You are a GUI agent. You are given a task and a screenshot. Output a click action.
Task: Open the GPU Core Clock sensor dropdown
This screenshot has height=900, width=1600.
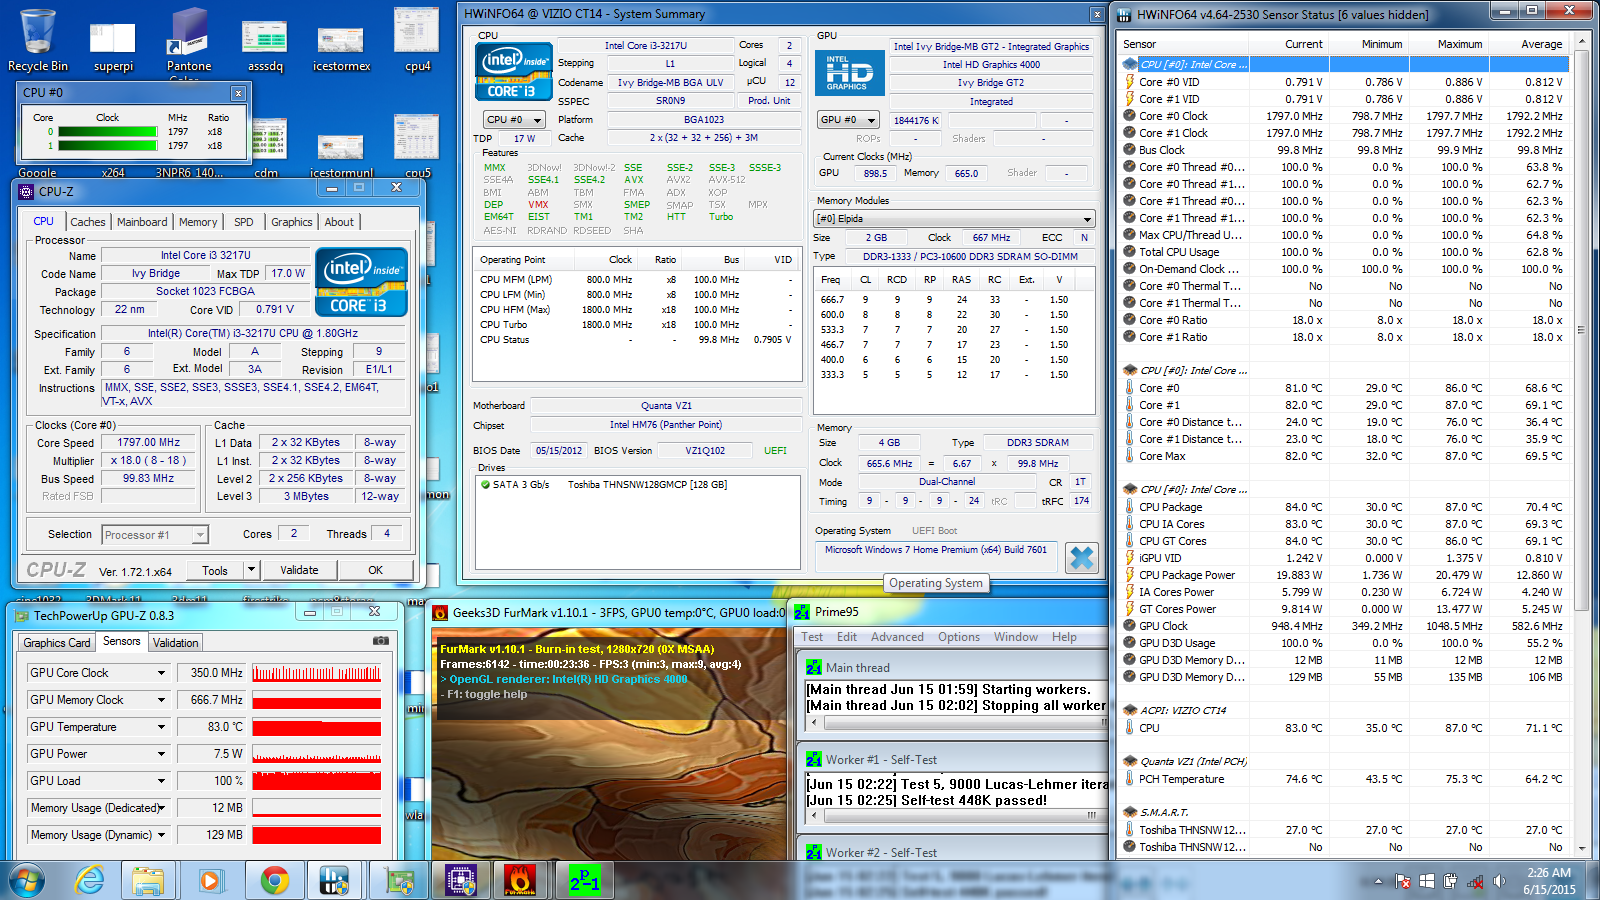click(x=161, y=673)
